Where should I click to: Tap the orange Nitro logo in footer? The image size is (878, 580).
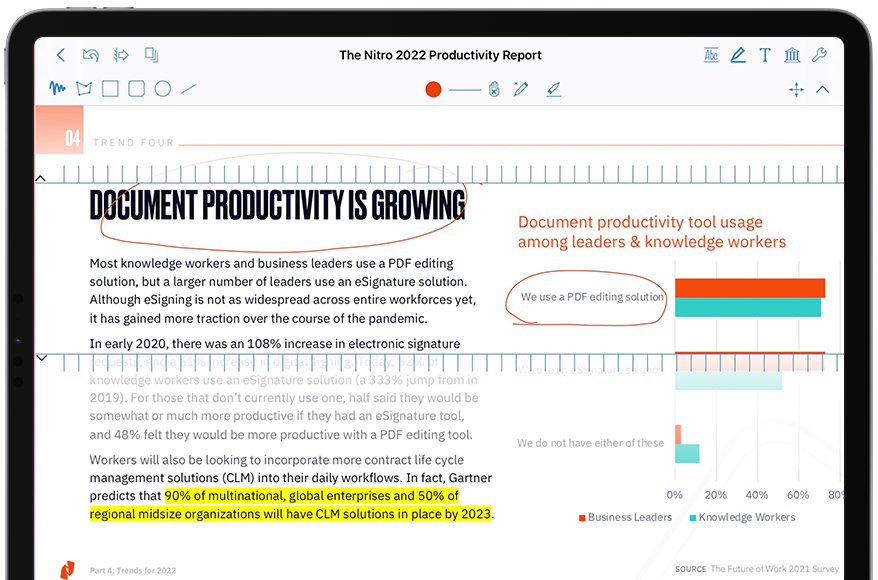(x=67, y=570)
